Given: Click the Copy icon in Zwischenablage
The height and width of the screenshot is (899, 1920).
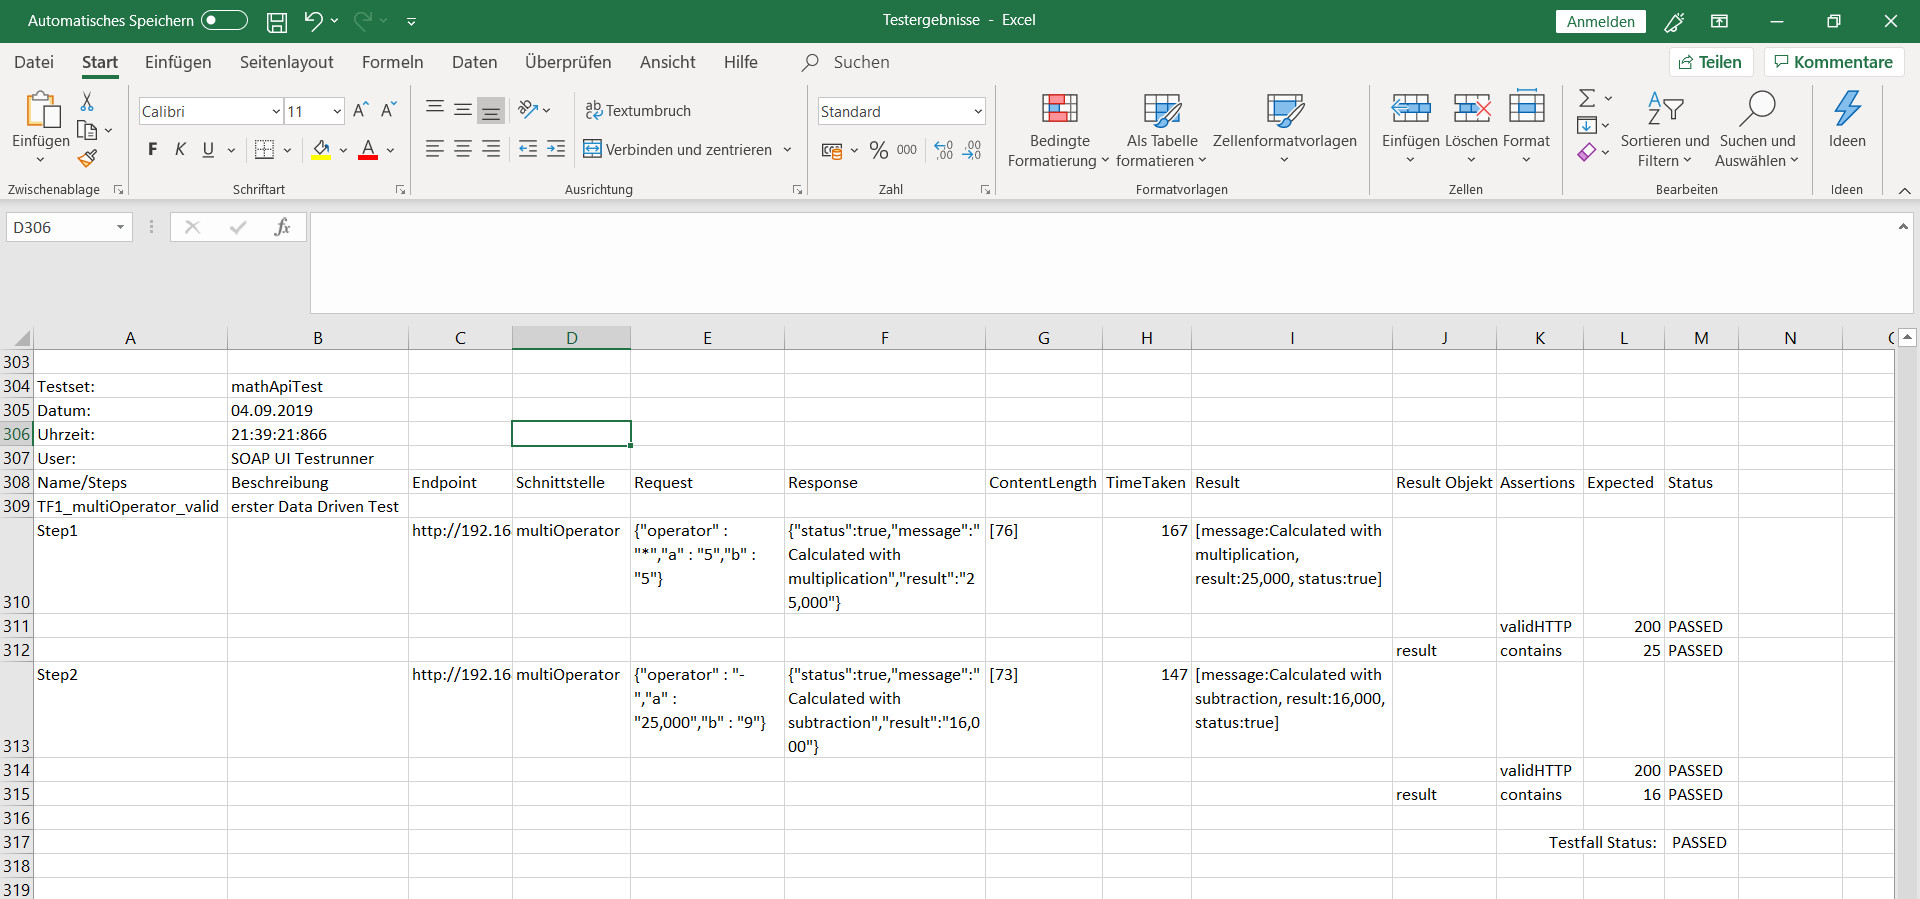Looking at the screenshot, I should [87, 130].
